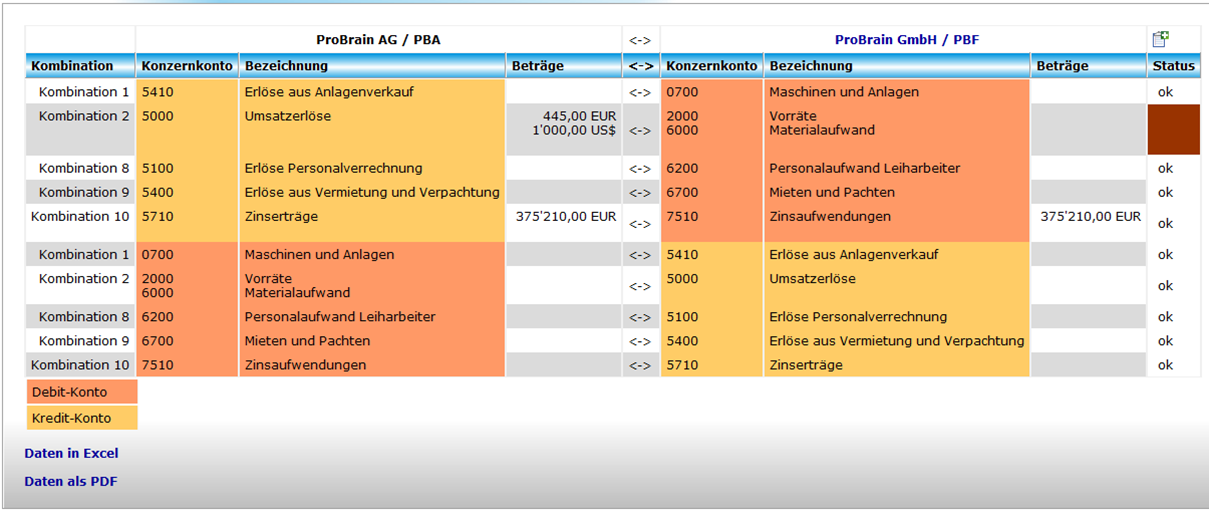
Task: Click account 0700 under ProBrain GmbH / PBF
Action: coord(682,92)
